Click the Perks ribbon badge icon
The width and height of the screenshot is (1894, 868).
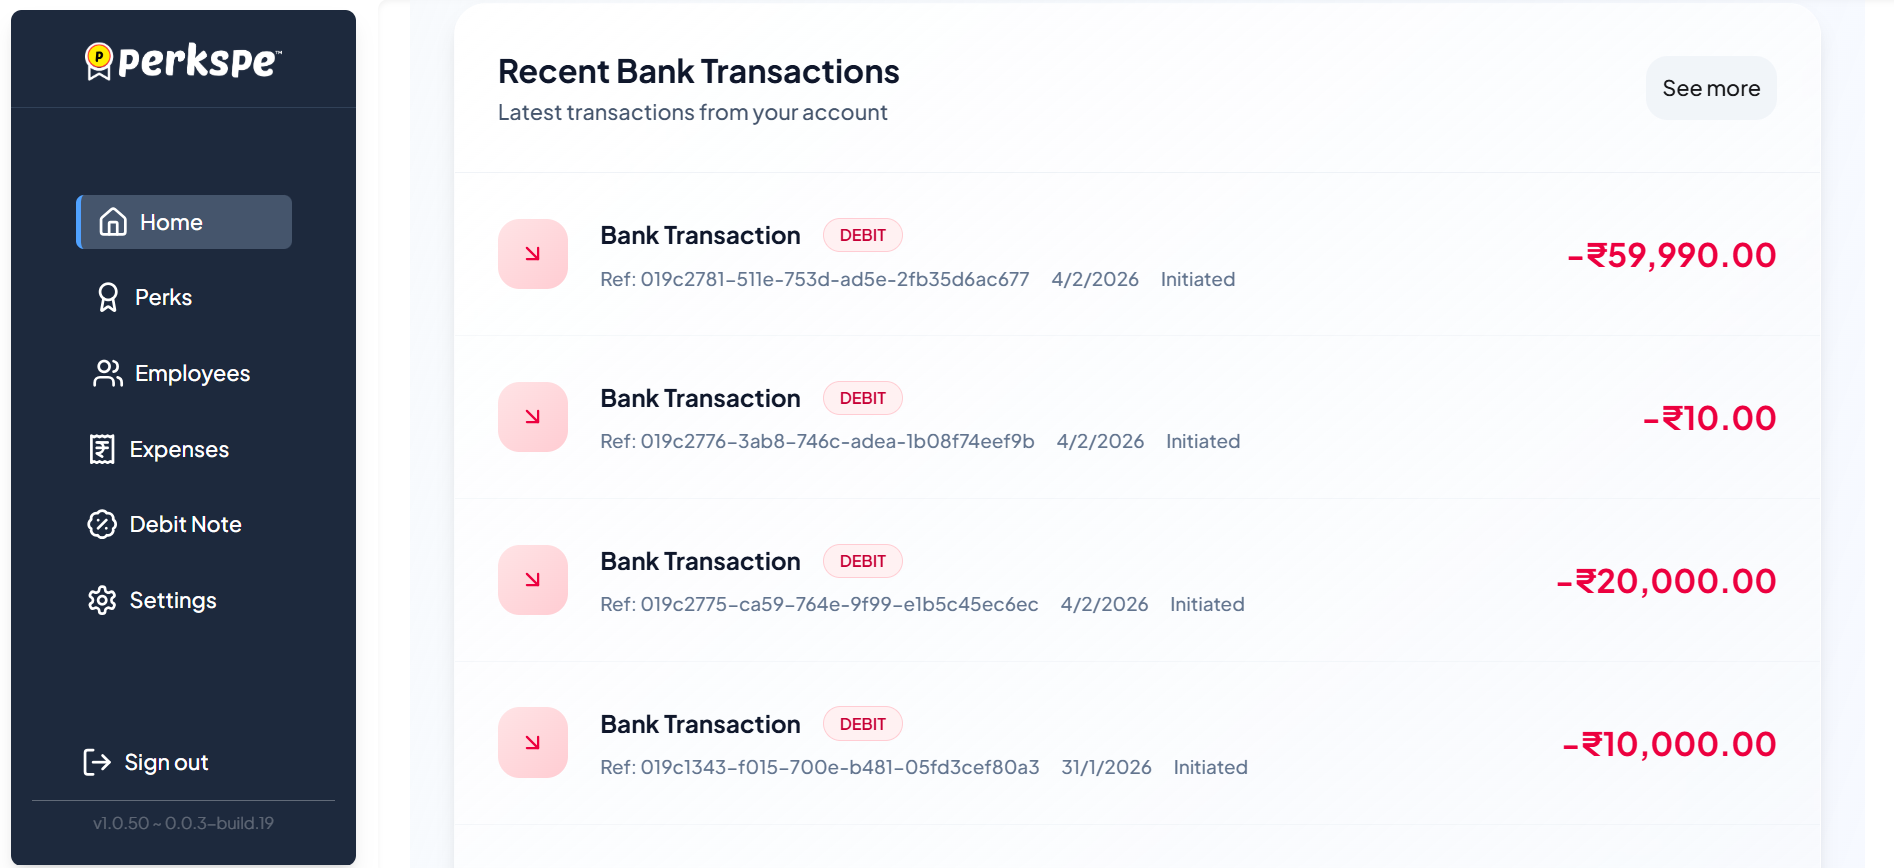coord(108,297)
